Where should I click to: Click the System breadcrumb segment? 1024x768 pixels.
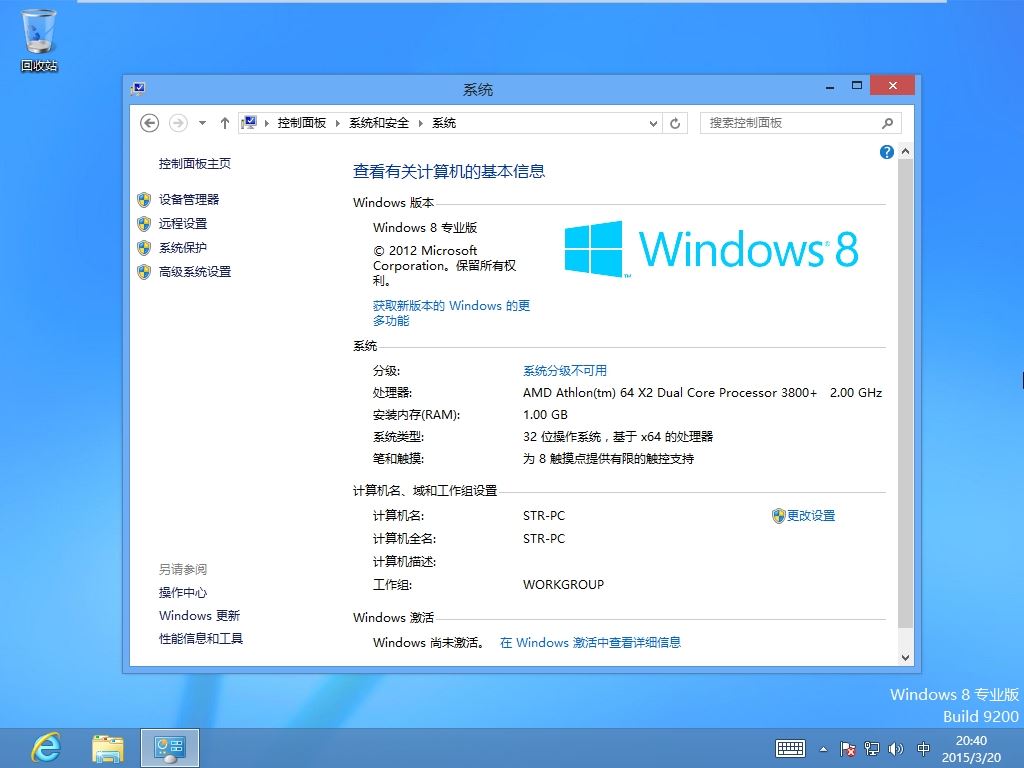[444, 123]
